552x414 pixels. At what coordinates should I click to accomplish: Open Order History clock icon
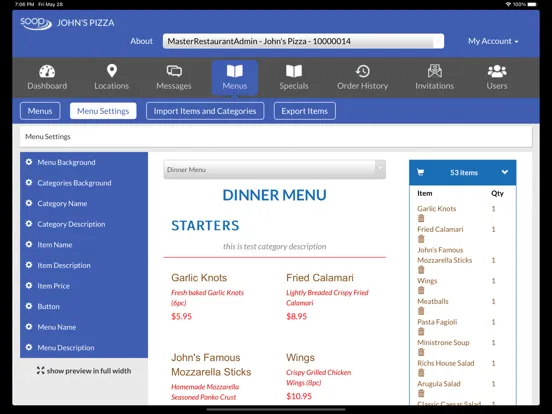pos(362,71)
